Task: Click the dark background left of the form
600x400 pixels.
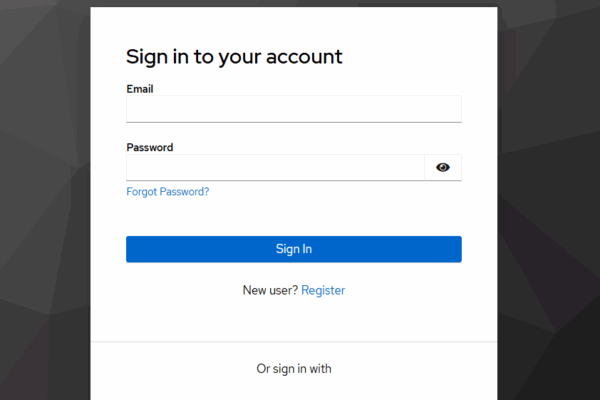Action: pyautogui.click(x=45, y=200)
